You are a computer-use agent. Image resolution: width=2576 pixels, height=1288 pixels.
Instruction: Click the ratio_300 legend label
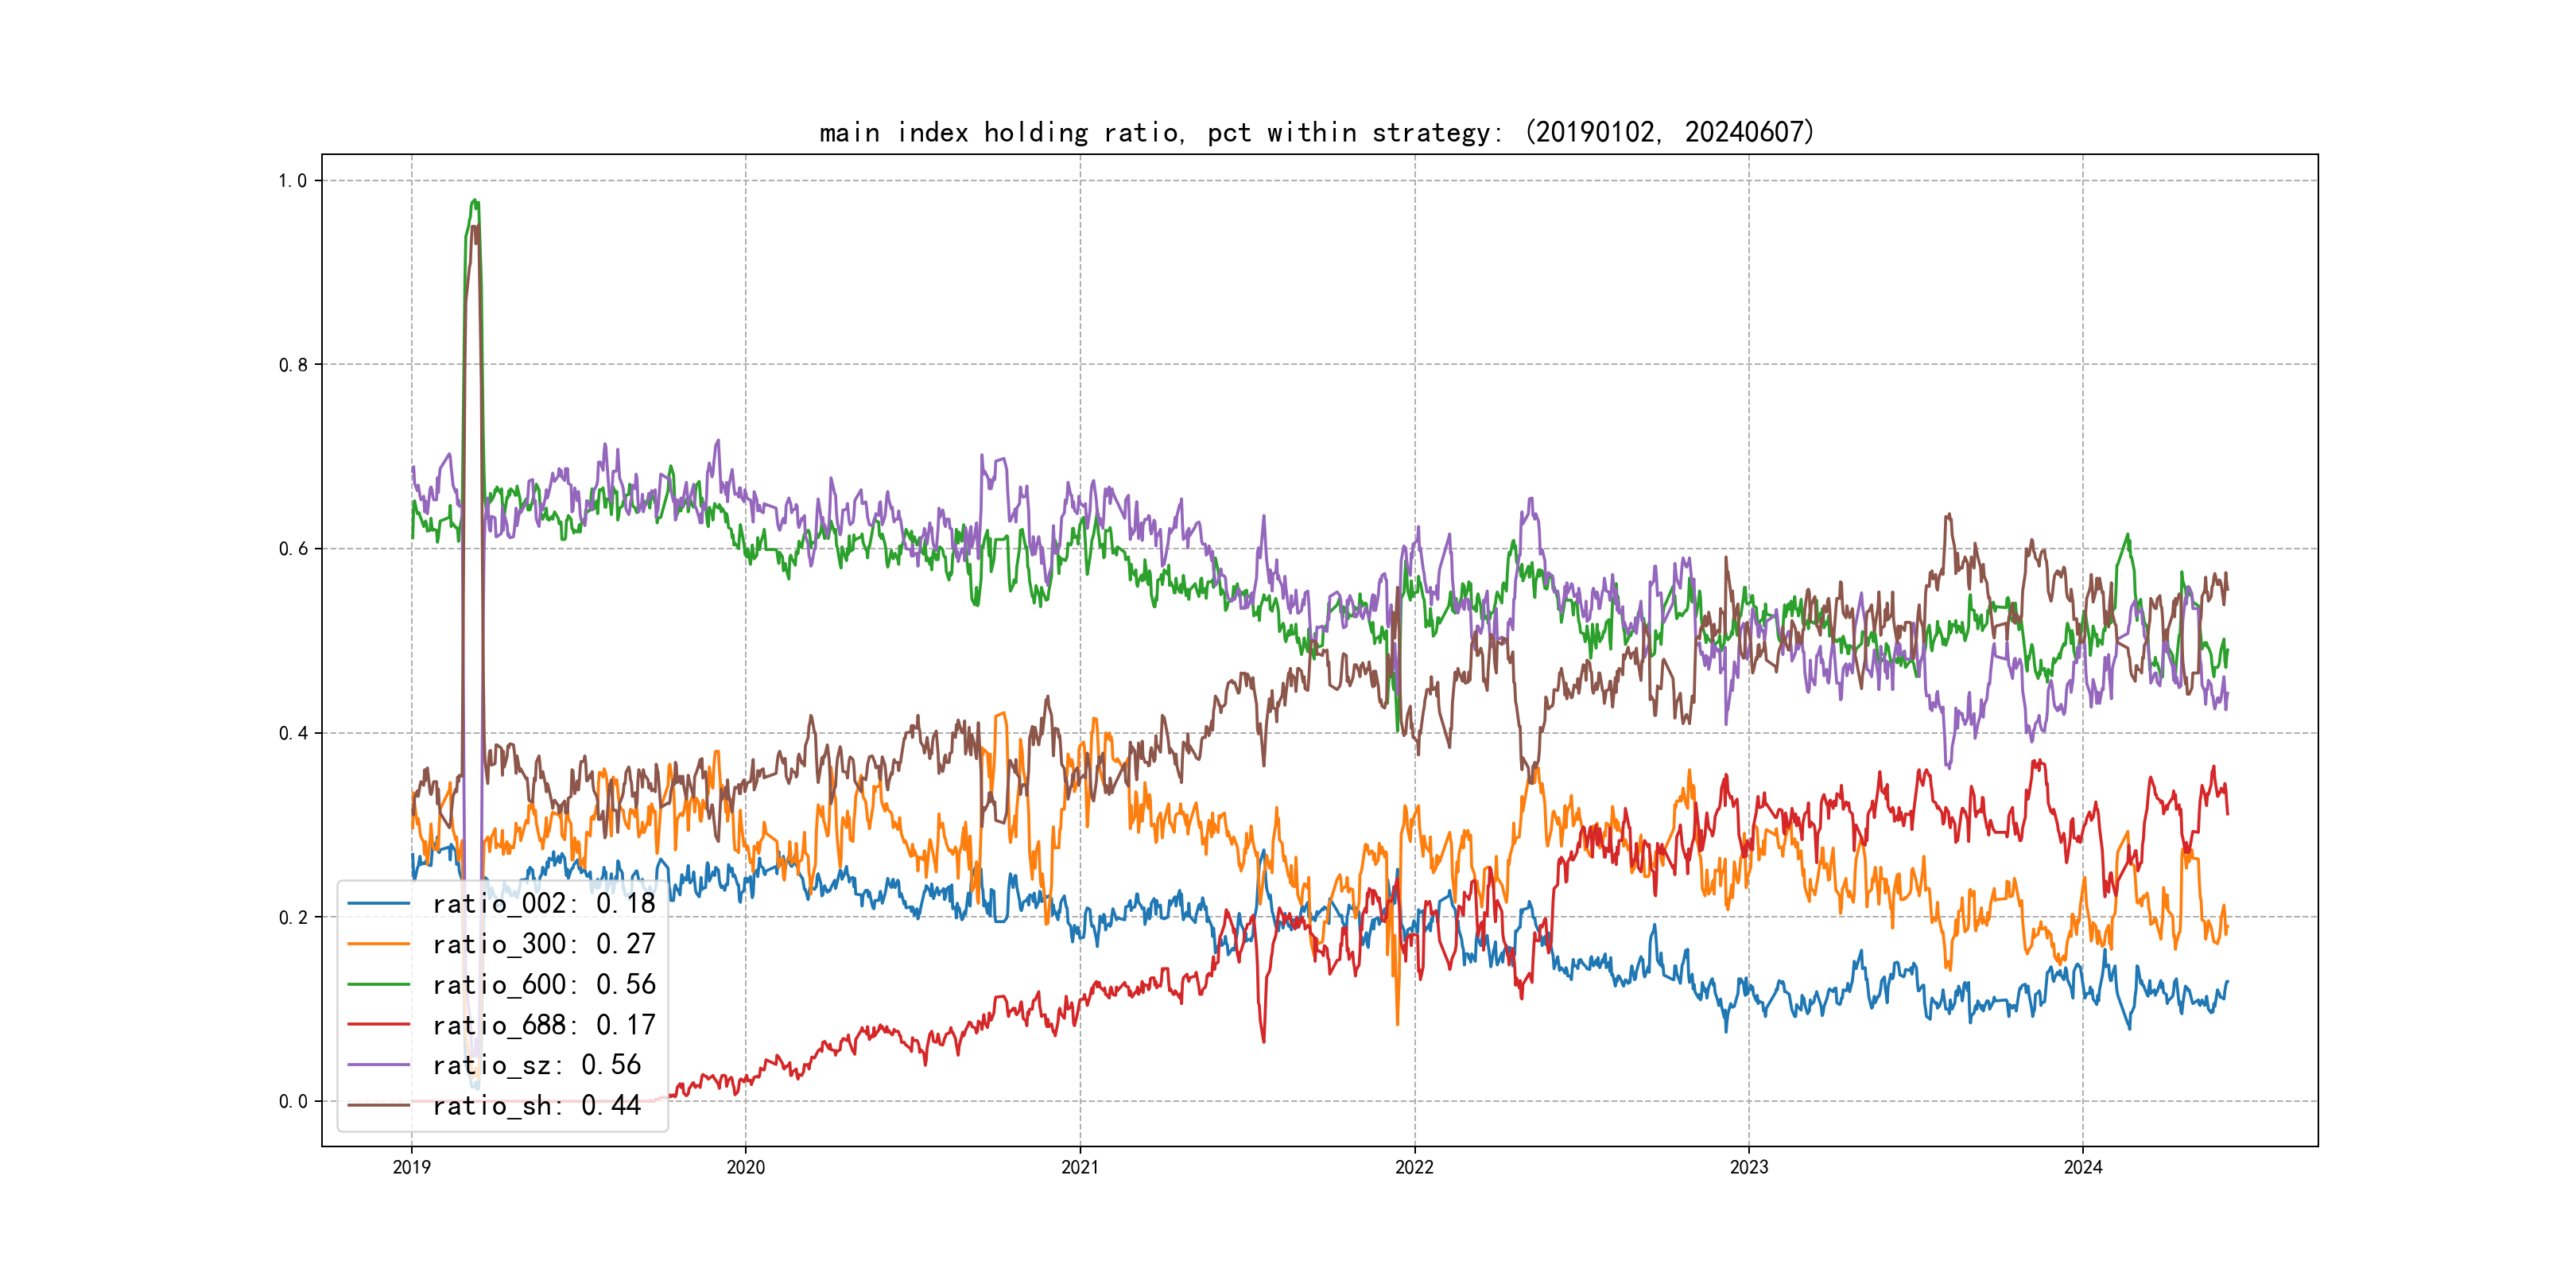(x=543, y=944)
